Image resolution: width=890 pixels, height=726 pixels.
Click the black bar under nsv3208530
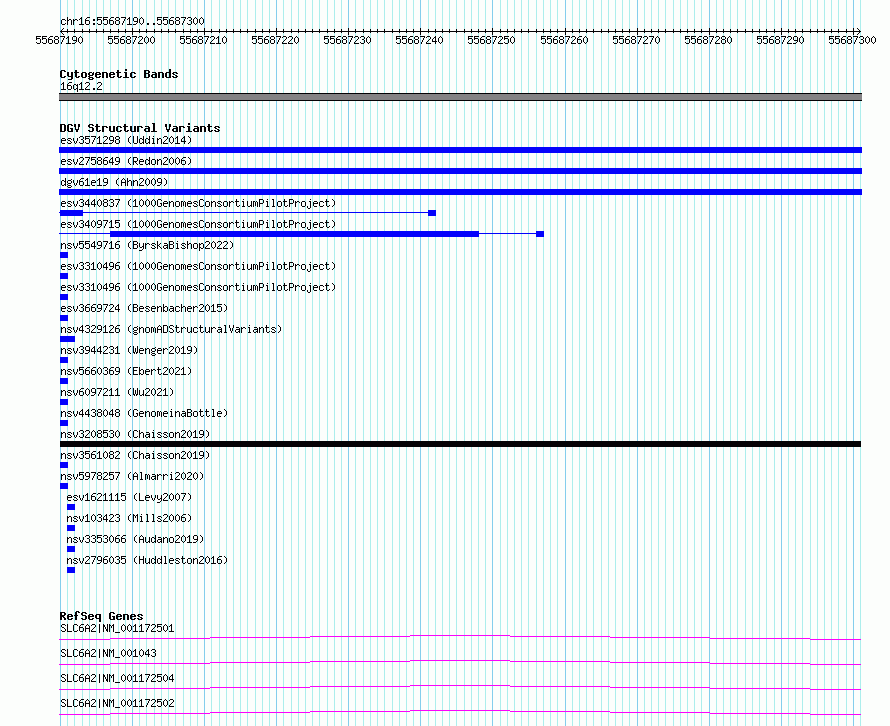point(460,444)
